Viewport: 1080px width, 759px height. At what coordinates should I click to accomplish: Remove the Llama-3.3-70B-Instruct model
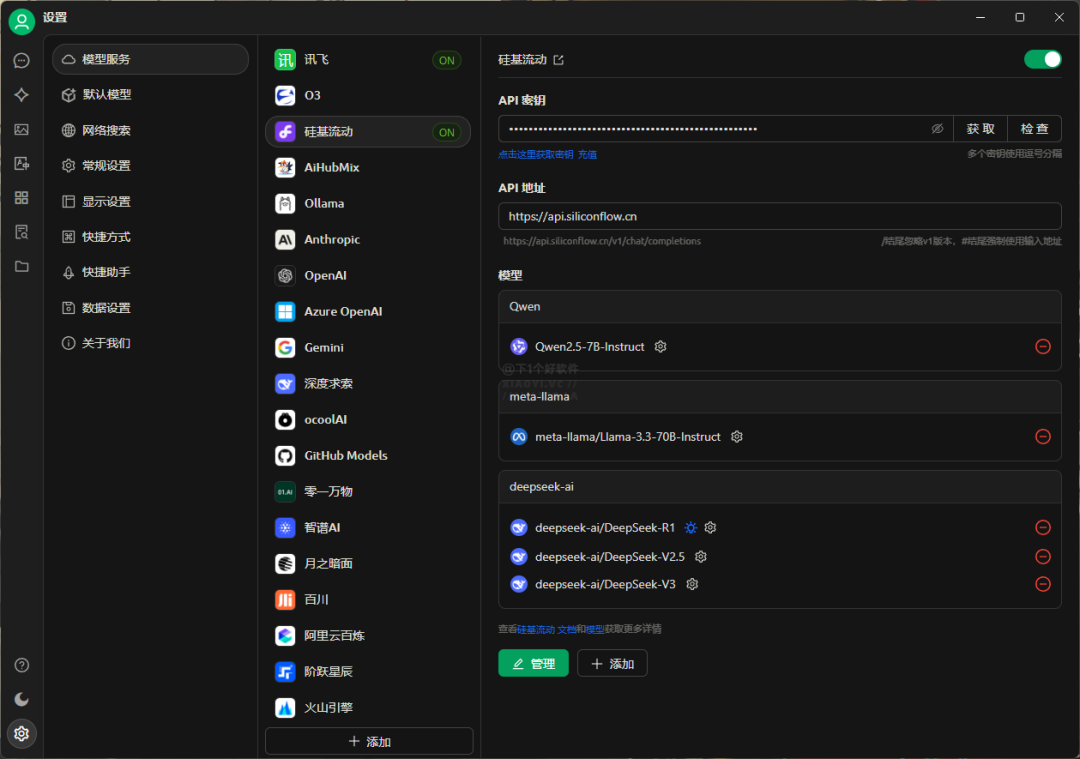(1043, 437)
